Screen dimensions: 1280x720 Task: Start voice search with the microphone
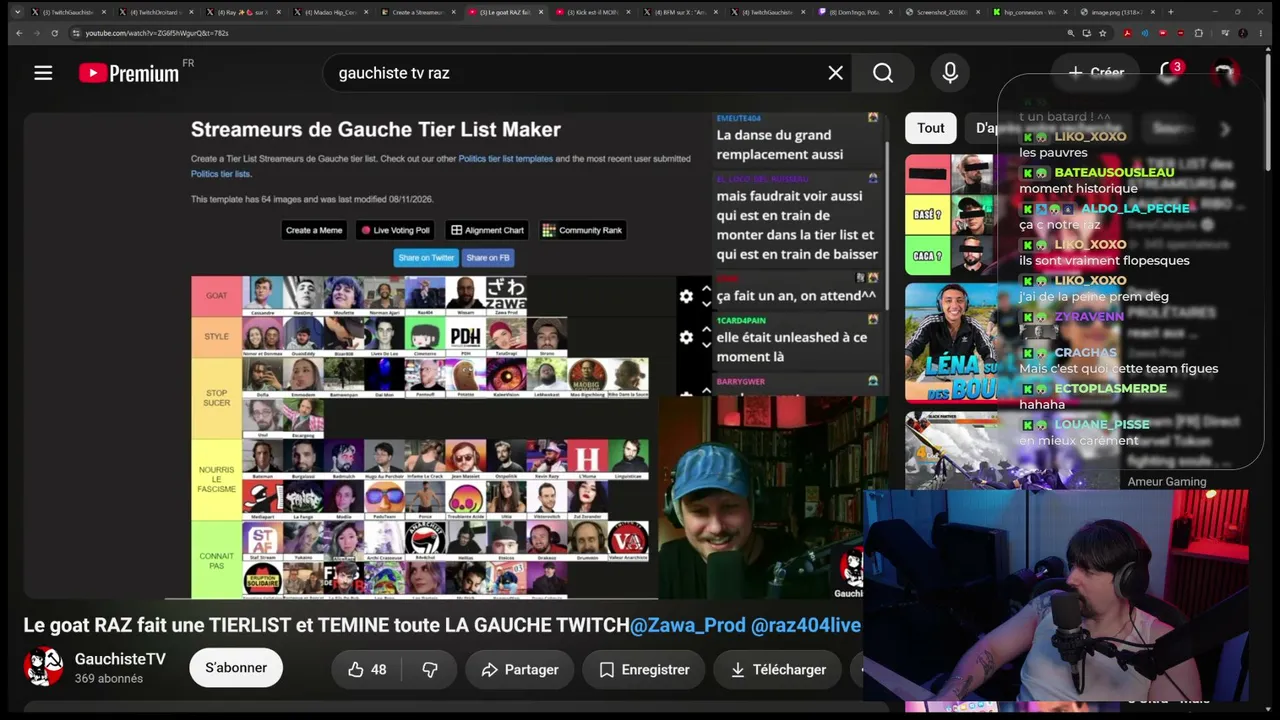tap(950, 73)
